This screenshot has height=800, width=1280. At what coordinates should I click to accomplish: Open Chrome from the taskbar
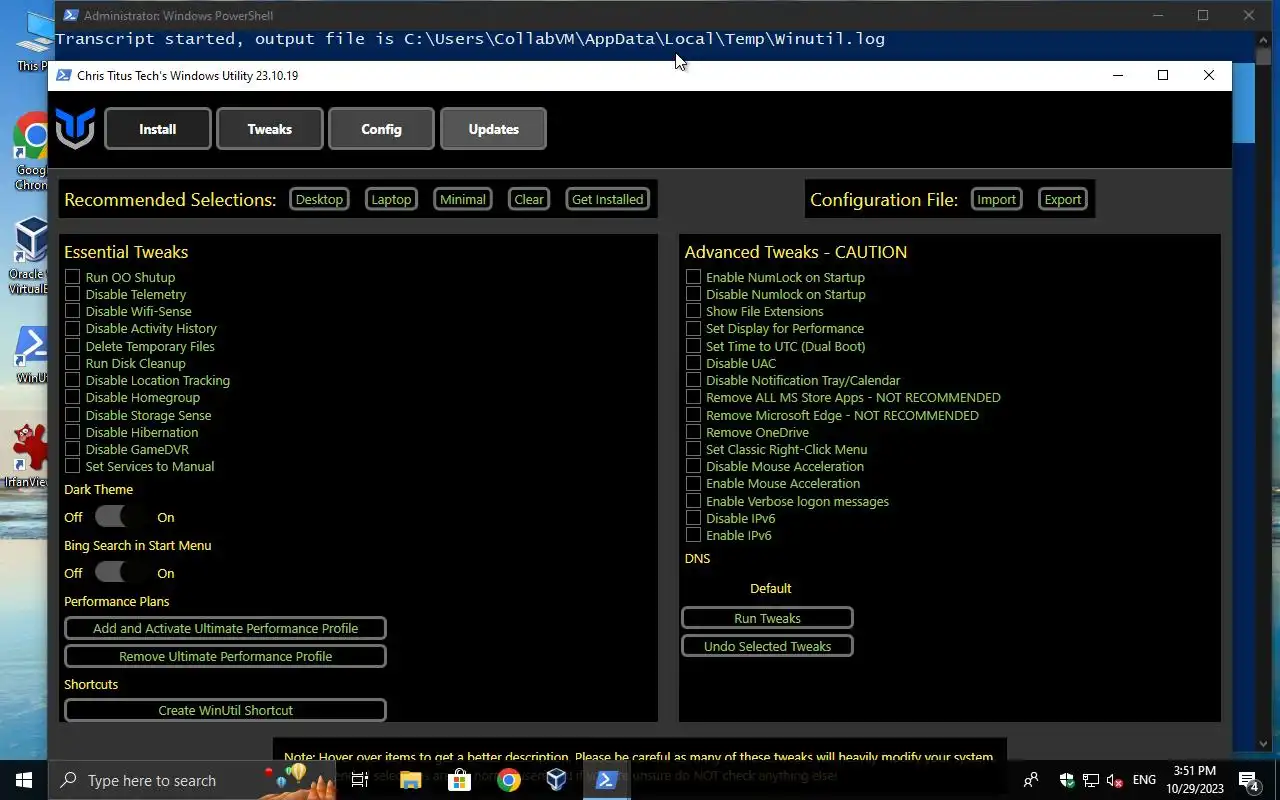pos(508,780)
